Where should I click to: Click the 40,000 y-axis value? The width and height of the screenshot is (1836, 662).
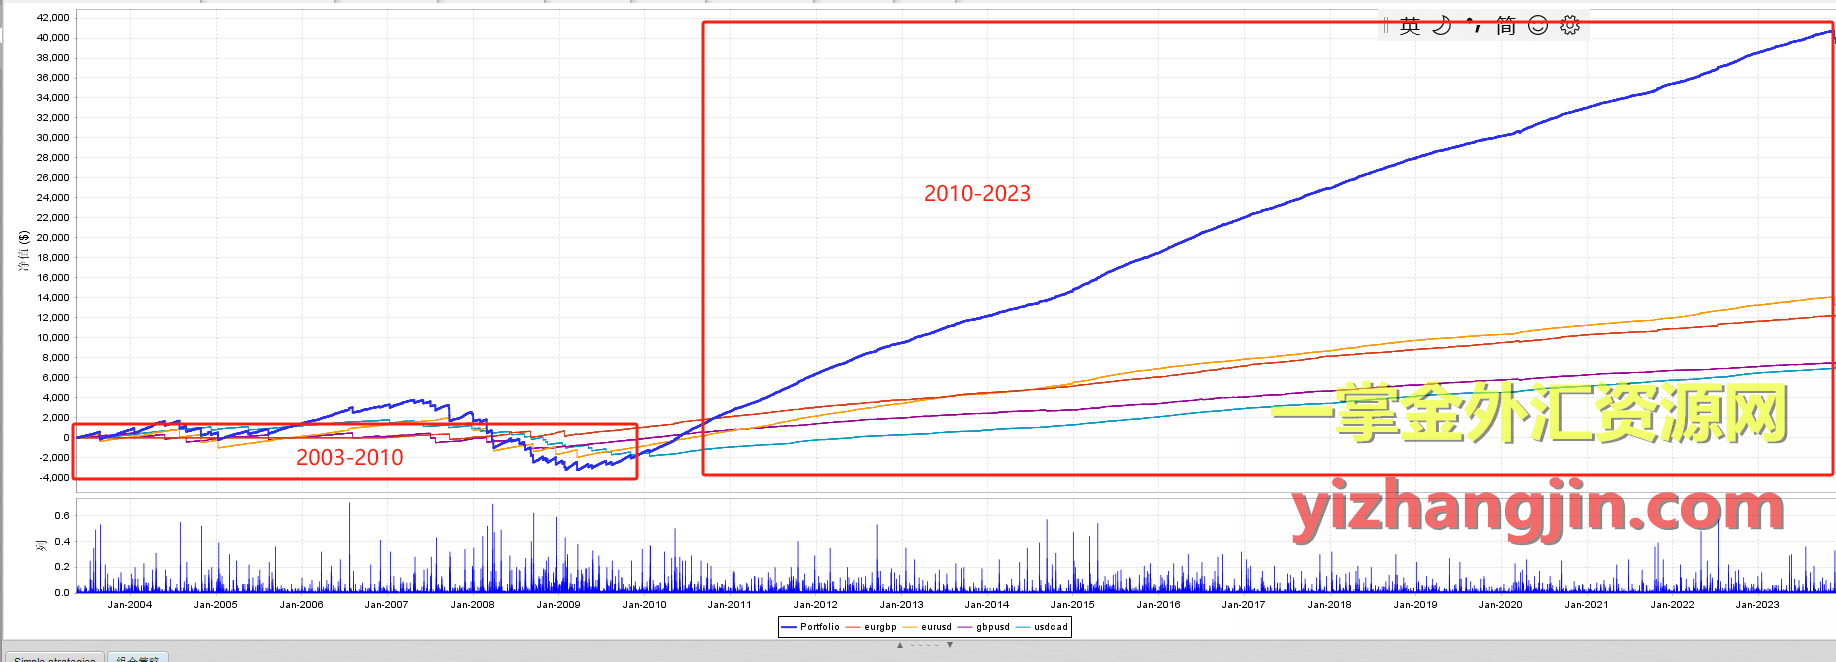pos(53,38)
